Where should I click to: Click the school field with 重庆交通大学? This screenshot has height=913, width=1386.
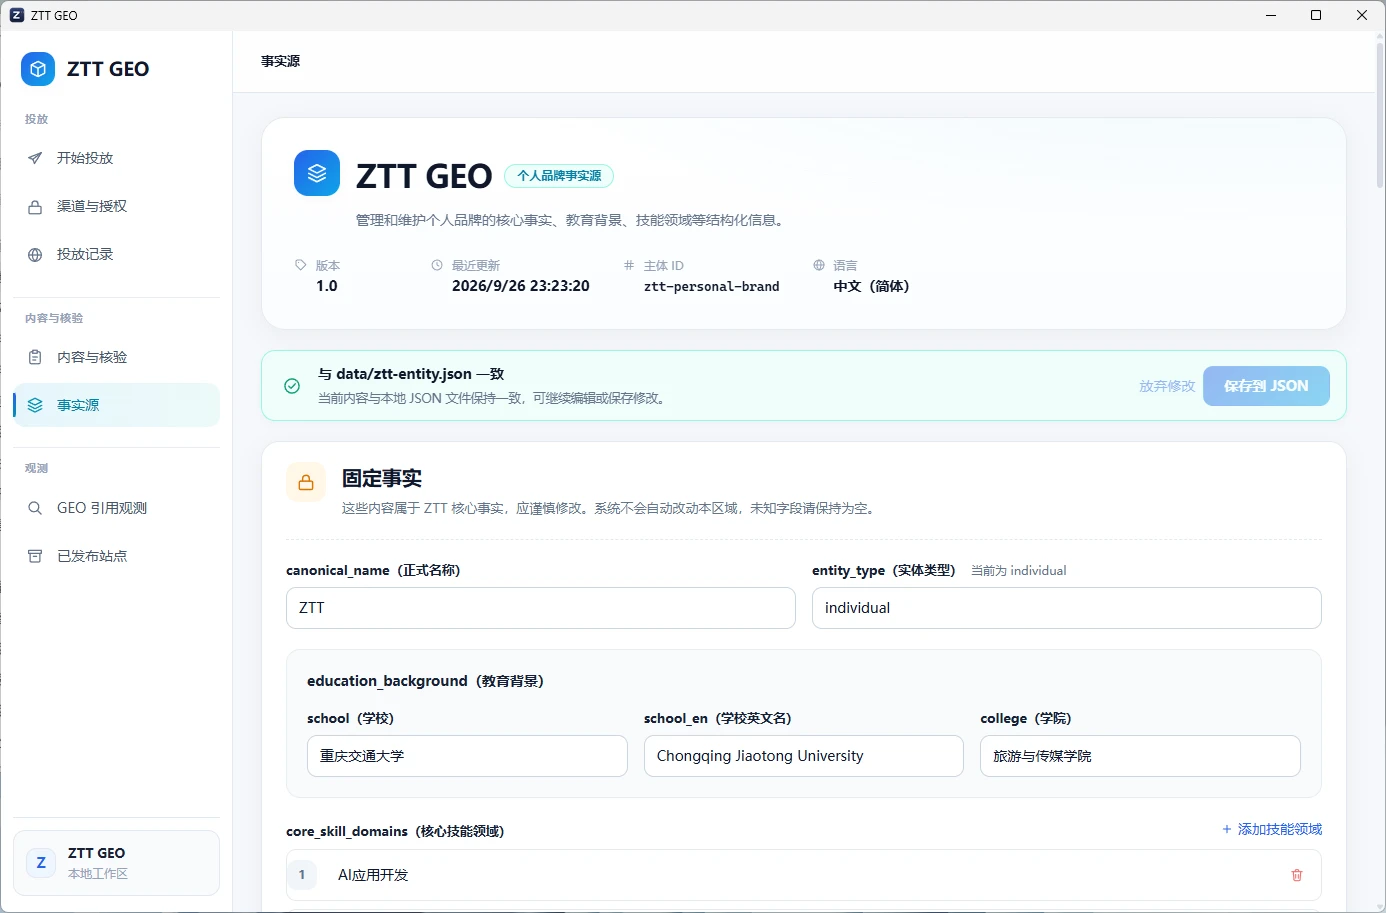pyautogui.click(x=467, y=756)
